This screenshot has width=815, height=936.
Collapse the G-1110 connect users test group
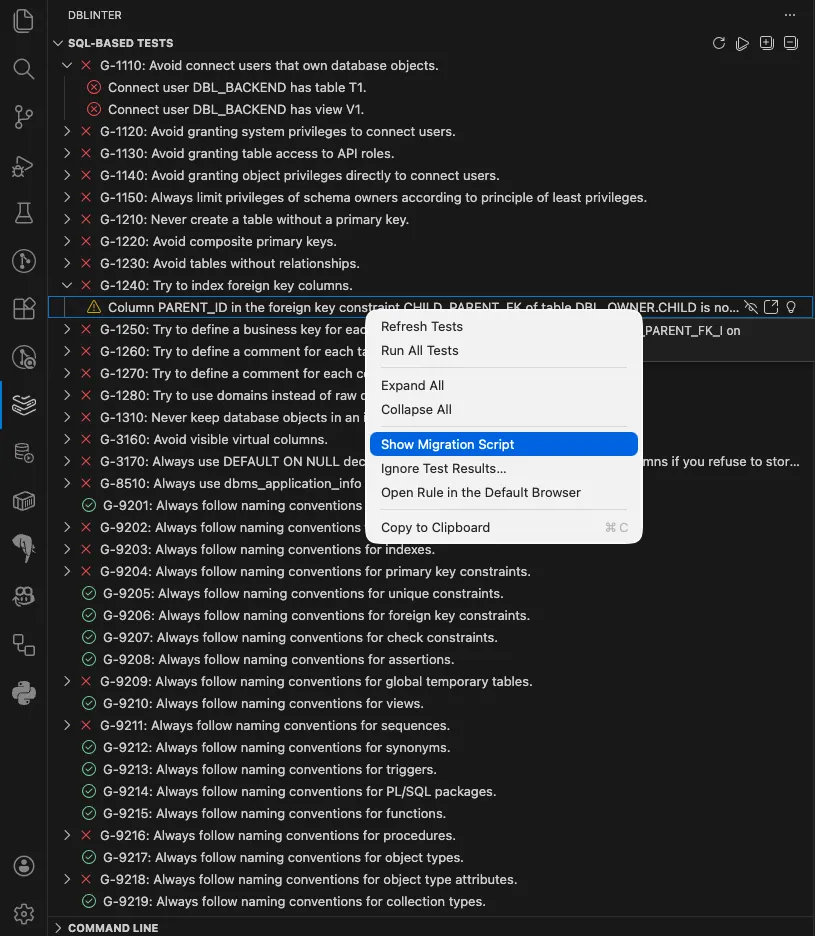click(x=67, y=65)
